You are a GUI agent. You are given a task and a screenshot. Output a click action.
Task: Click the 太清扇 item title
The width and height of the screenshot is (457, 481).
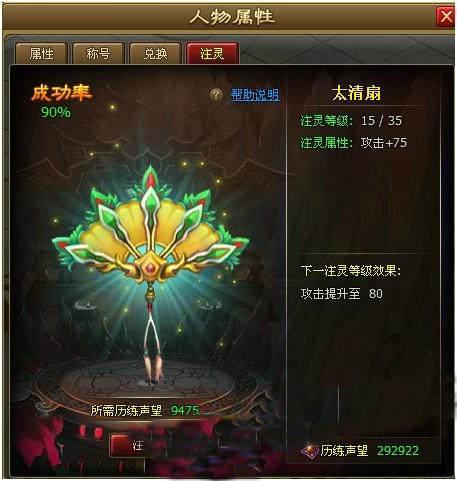point(356,93)
